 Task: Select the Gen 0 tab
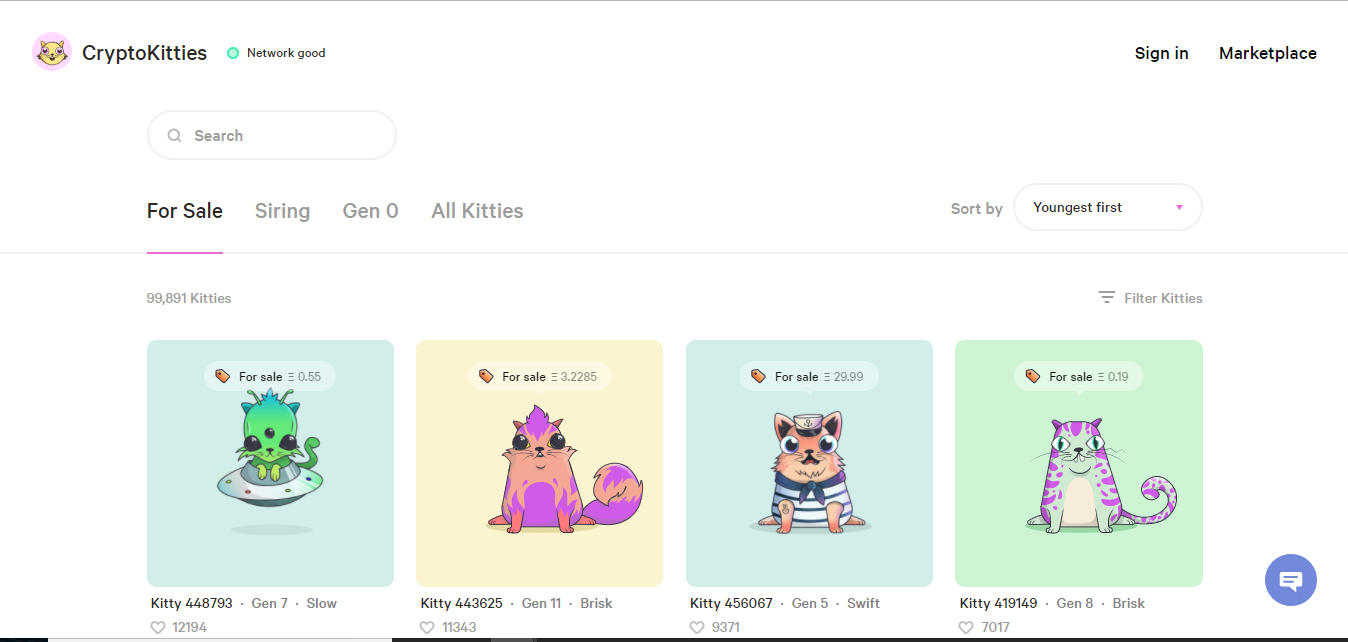(x=370, y=211)
